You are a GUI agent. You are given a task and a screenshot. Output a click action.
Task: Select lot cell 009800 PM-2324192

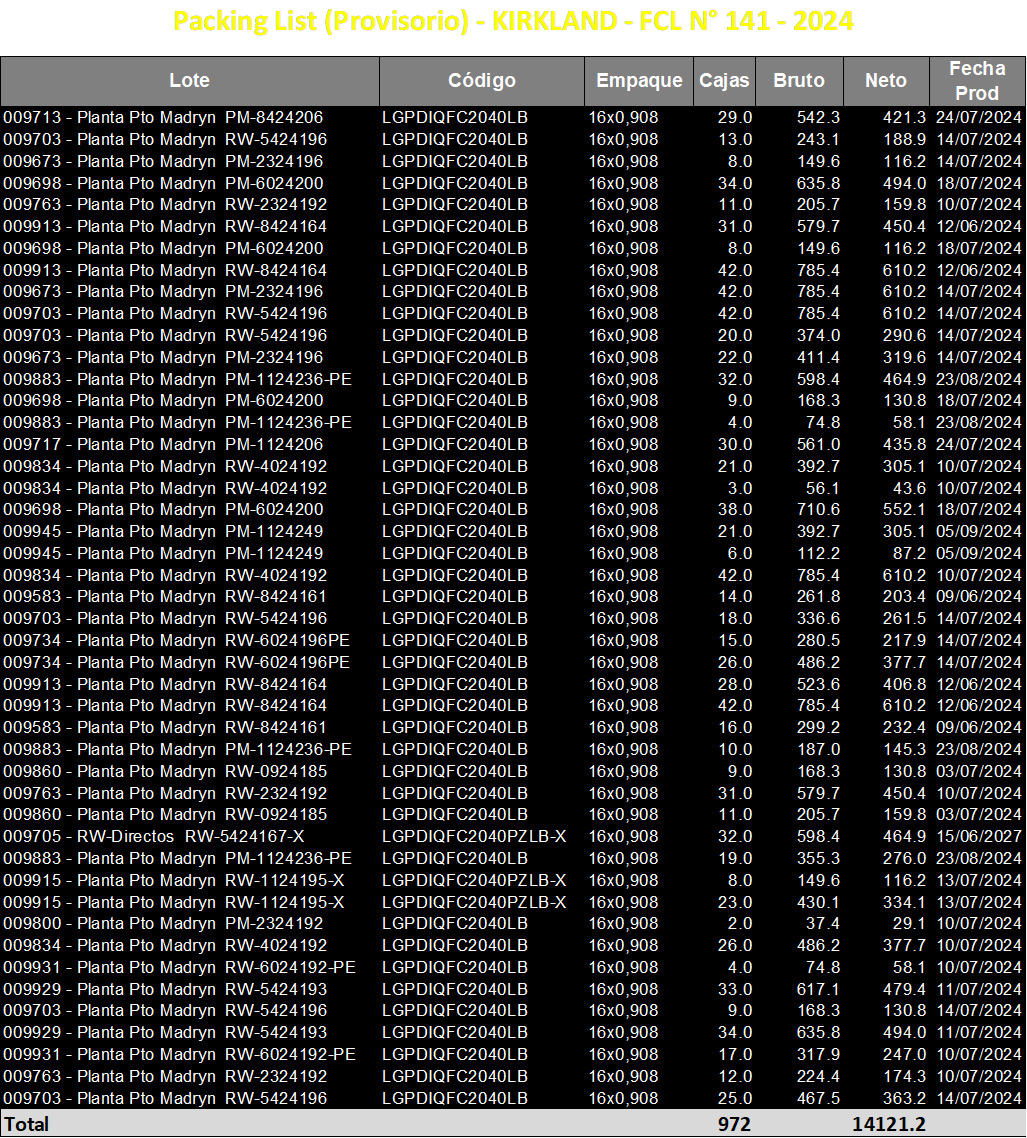tap(163, 923)
